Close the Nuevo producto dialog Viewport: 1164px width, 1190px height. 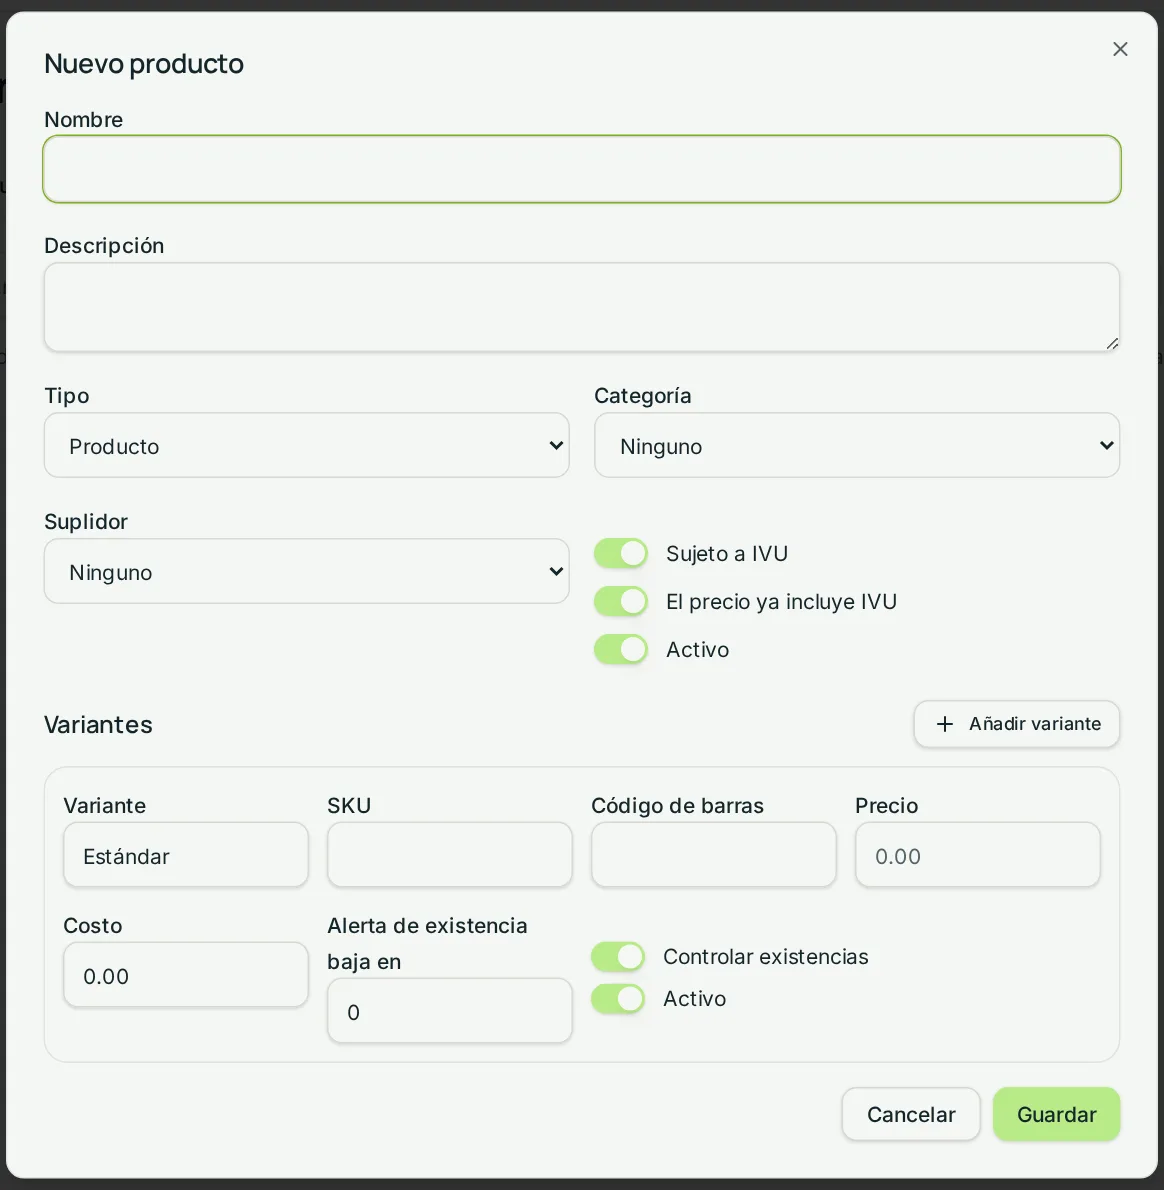1120,49
